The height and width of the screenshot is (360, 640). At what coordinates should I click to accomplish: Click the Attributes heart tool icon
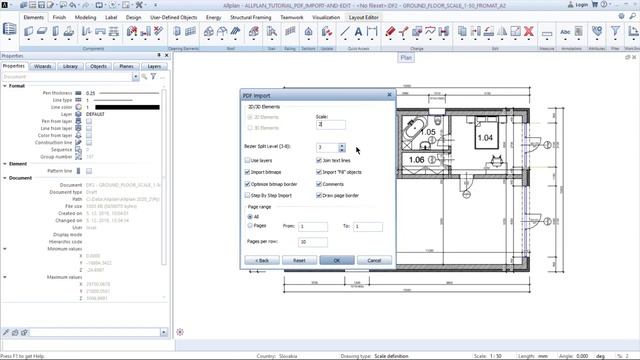[597, 31]
